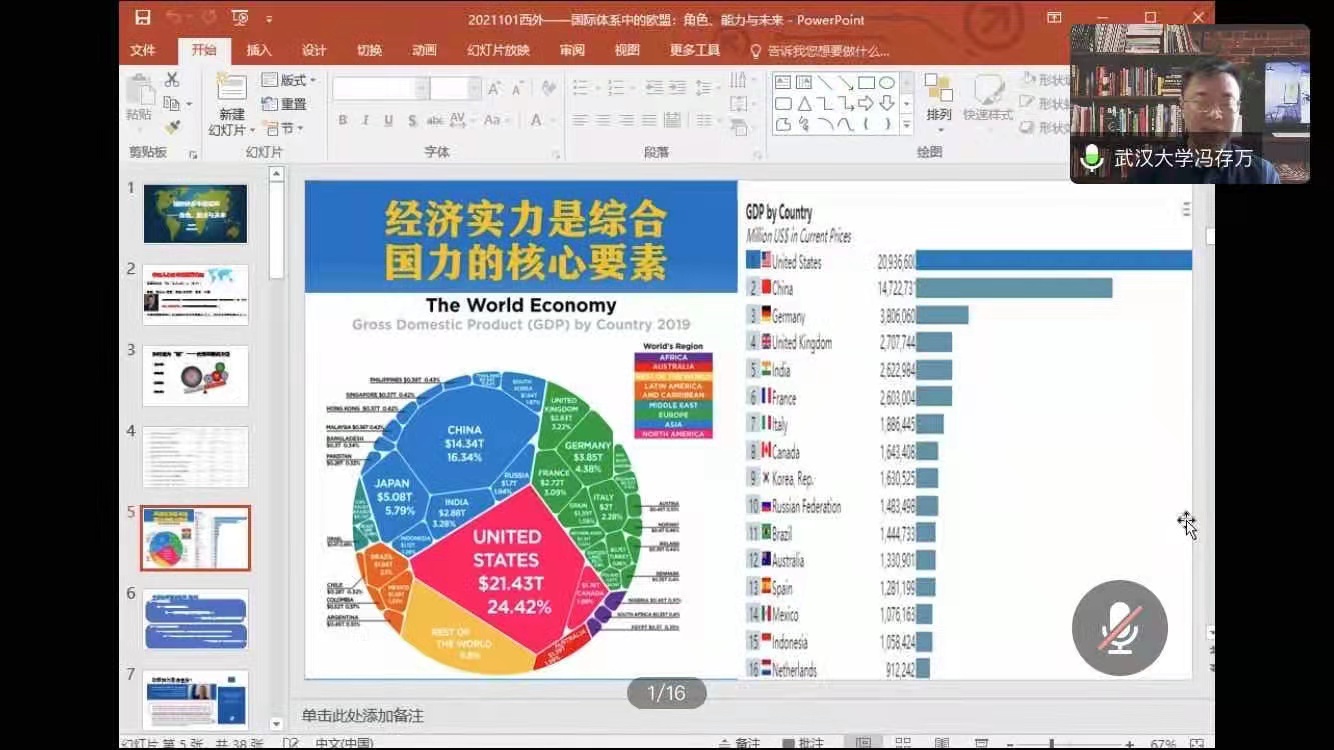Viewport: 1334px width, 750px height.
Task: Open the Insert (插入) tab
Action: tap(259, 51)
